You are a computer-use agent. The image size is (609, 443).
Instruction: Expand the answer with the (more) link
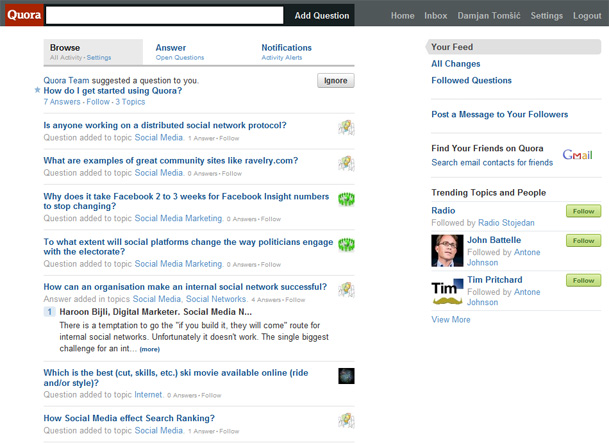tap(149, 350)
